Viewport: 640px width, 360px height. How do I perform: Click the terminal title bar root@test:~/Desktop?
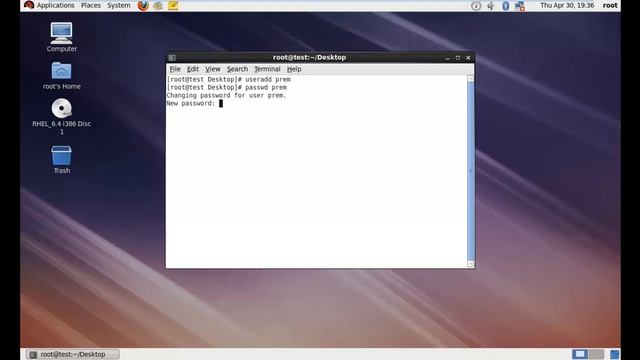[309, 58]
